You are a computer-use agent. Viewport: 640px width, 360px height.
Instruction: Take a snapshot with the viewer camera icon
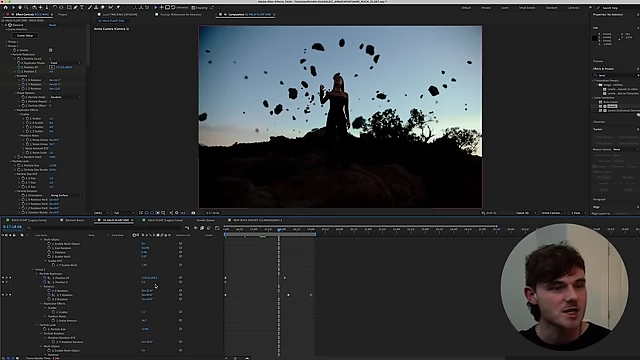coord(193,213)
